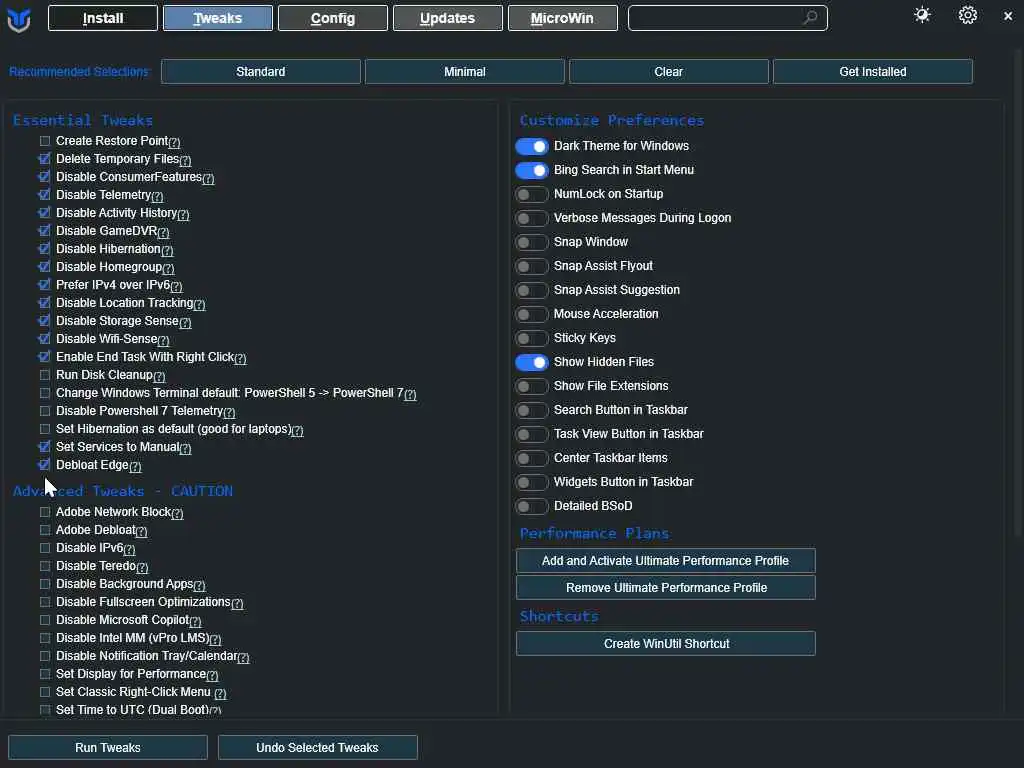1024x768 pixels.
Task: Apply the Standard recommended selection
Action: point(261,72)
